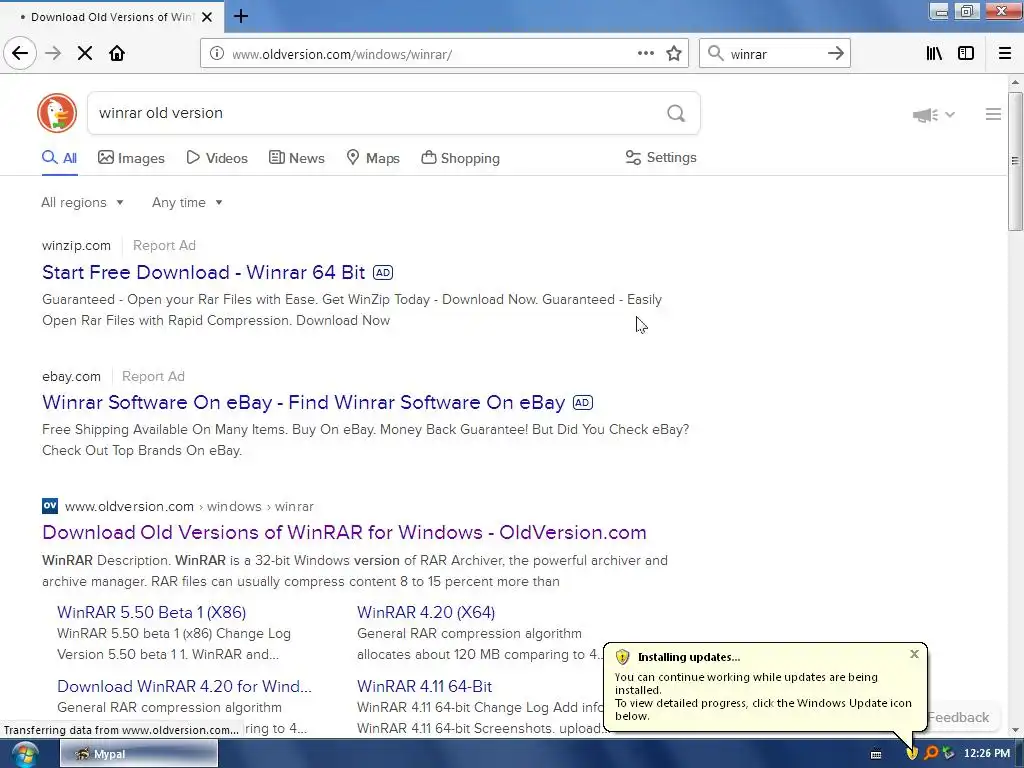Open the search Settings option
The width and height of the screenshot is (1024, 768).
point(661,157)
